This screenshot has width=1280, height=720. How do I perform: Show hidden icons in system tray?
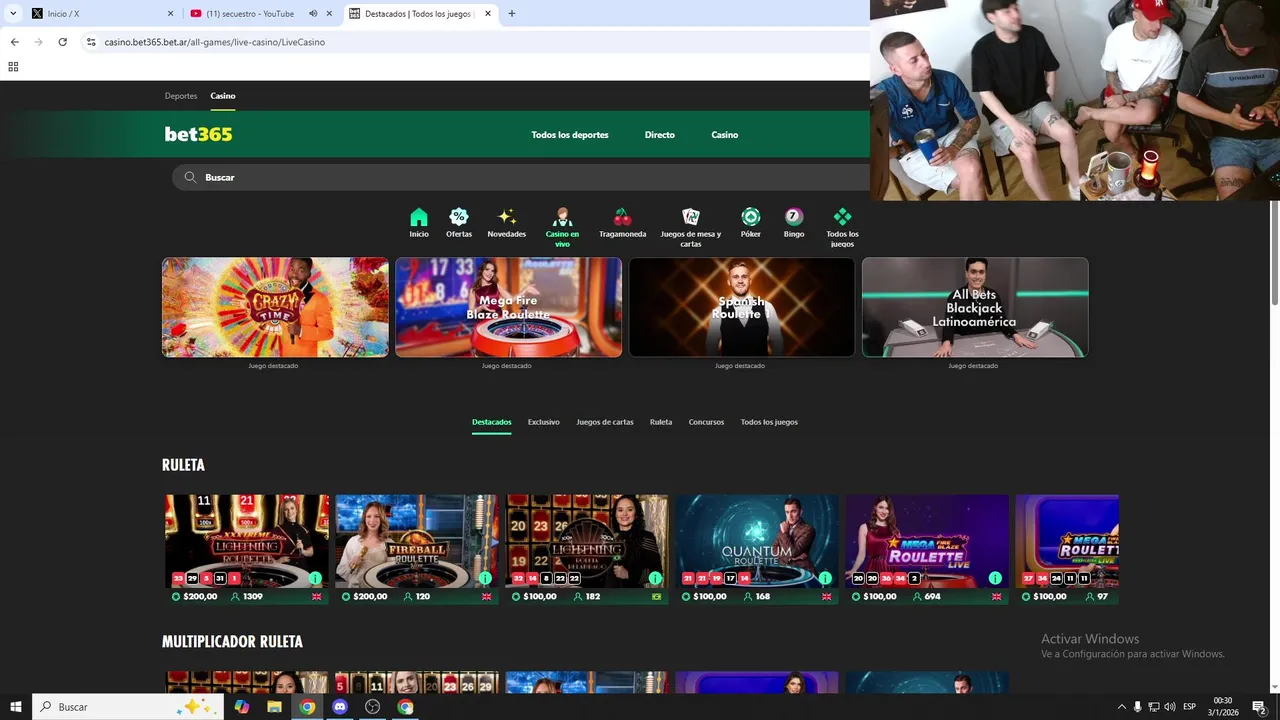1121,707
